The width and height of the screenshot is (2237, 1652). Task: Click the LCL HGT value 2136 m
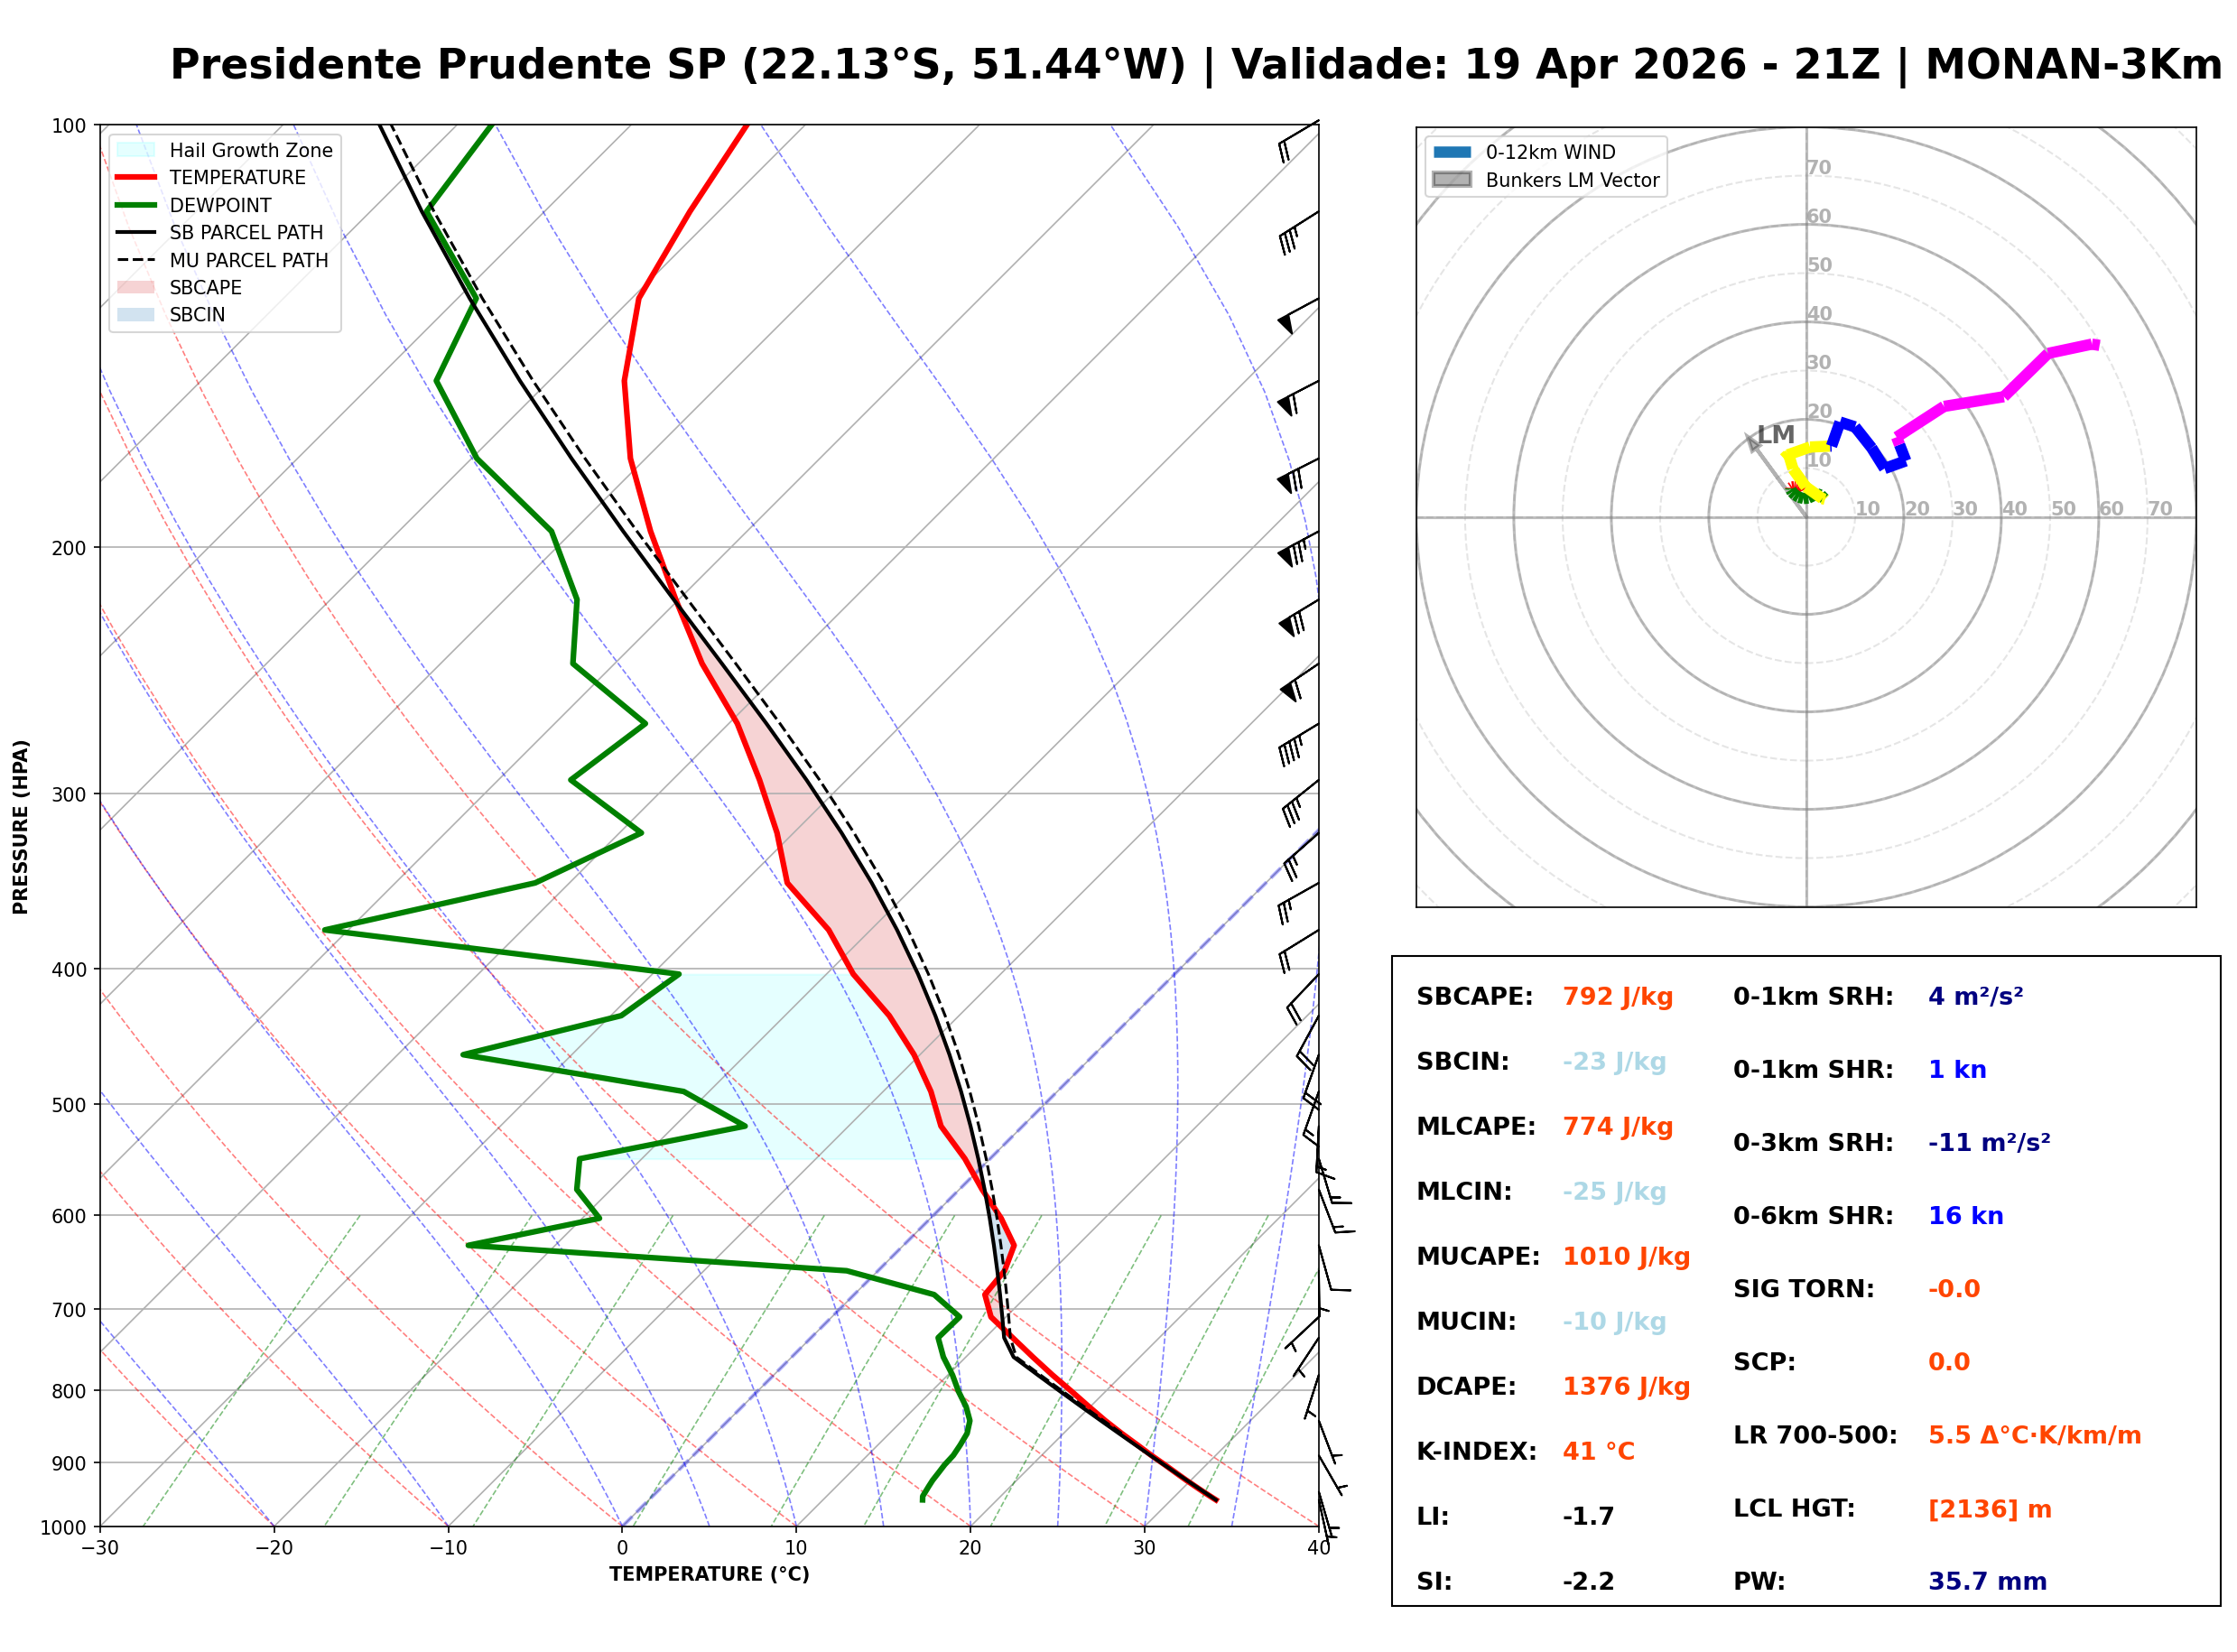[x=1990, y=1509]
